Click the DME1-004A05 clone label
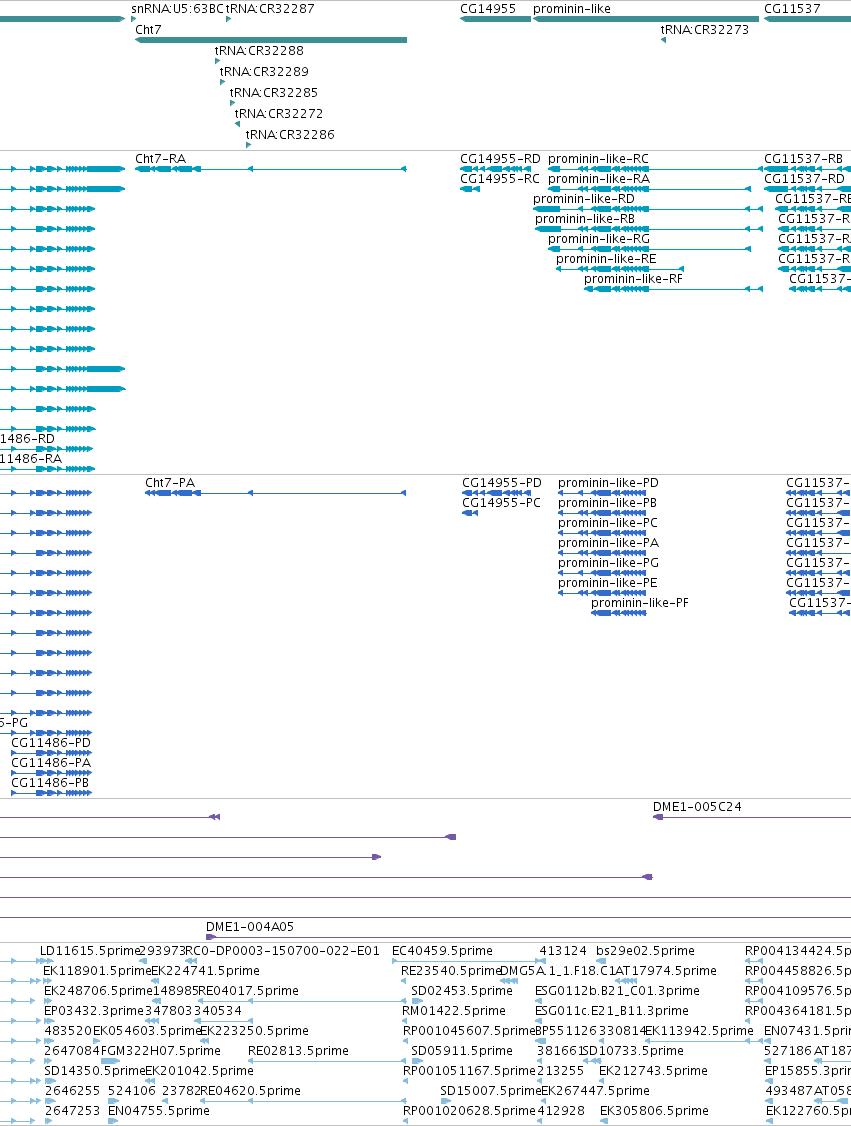The height and width of the screenshot is (1126, 851). [x=250, y=926]
